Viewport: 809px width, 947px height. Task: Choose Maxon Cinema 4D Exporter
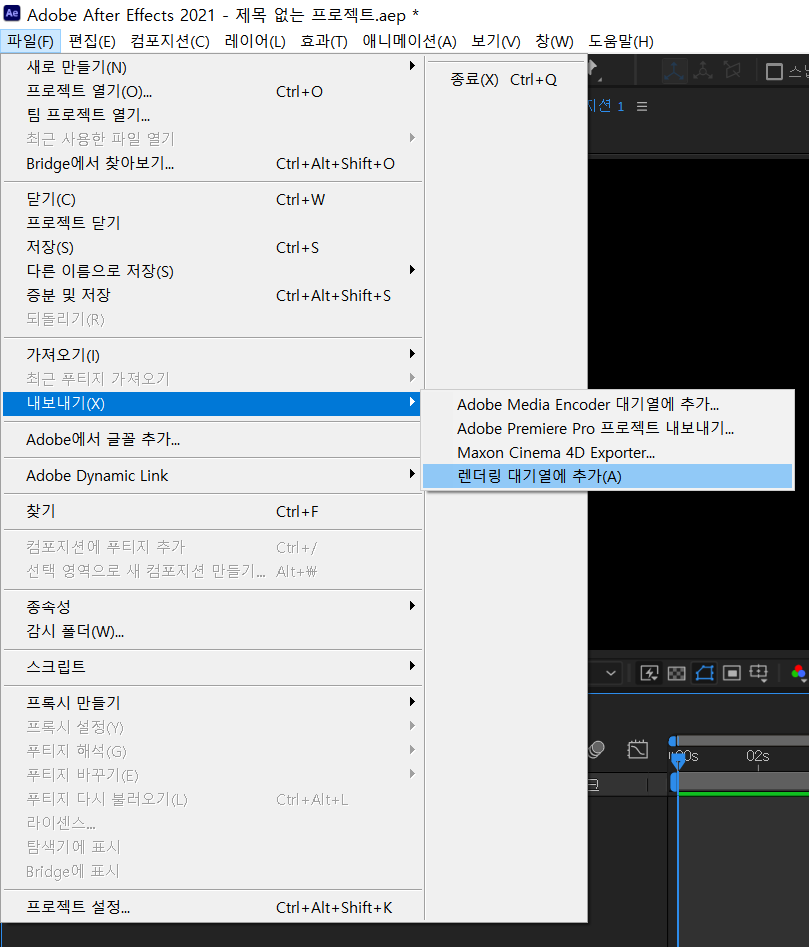[607, 452]
